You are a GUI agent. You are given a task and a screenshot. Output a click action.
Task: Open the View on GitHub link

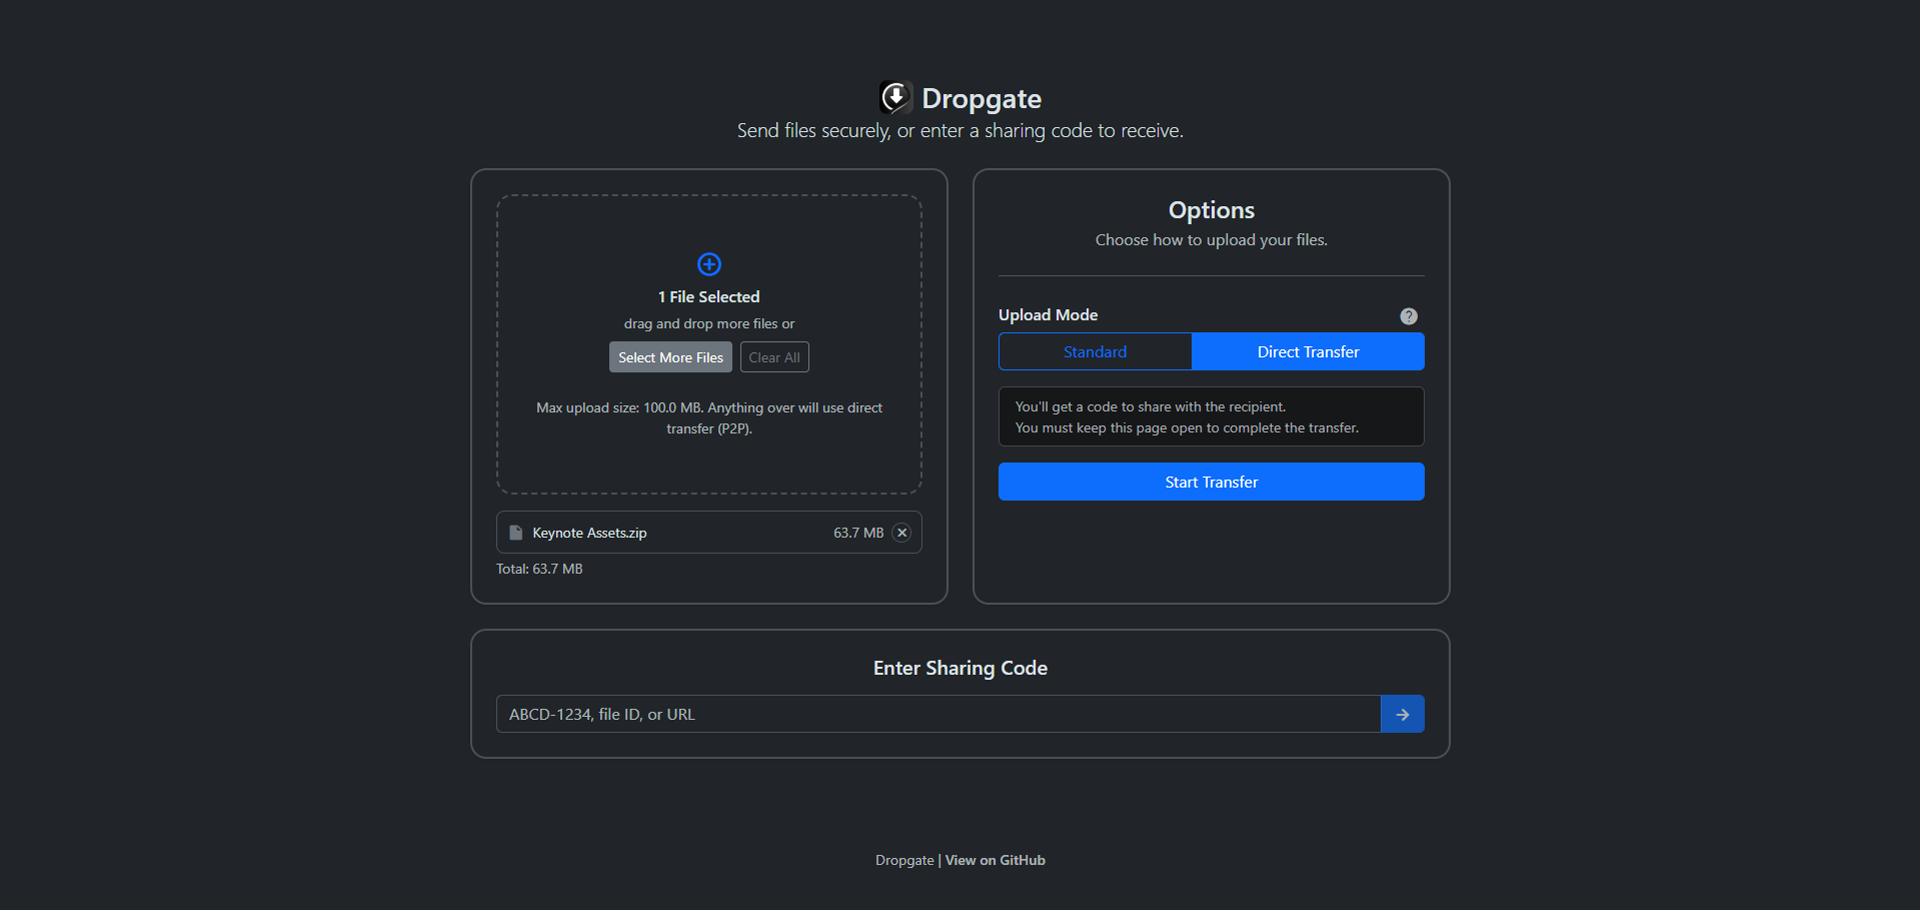995,860
